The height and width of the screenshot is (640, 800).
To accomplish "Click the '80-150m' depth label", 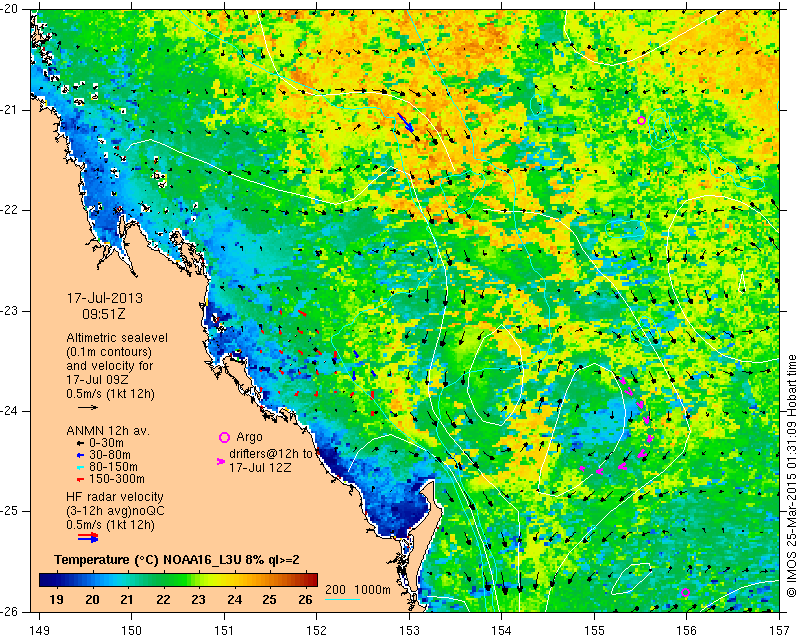I will point(113,467).
